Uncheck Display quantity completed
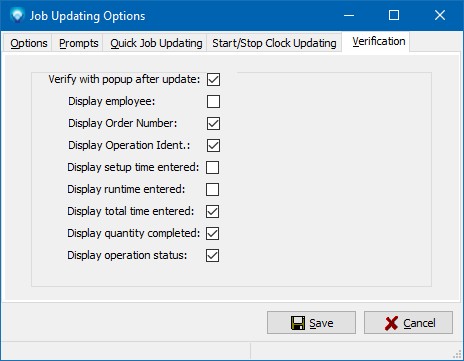The width and height of the screenshot is (464, 361). [212, 233]
